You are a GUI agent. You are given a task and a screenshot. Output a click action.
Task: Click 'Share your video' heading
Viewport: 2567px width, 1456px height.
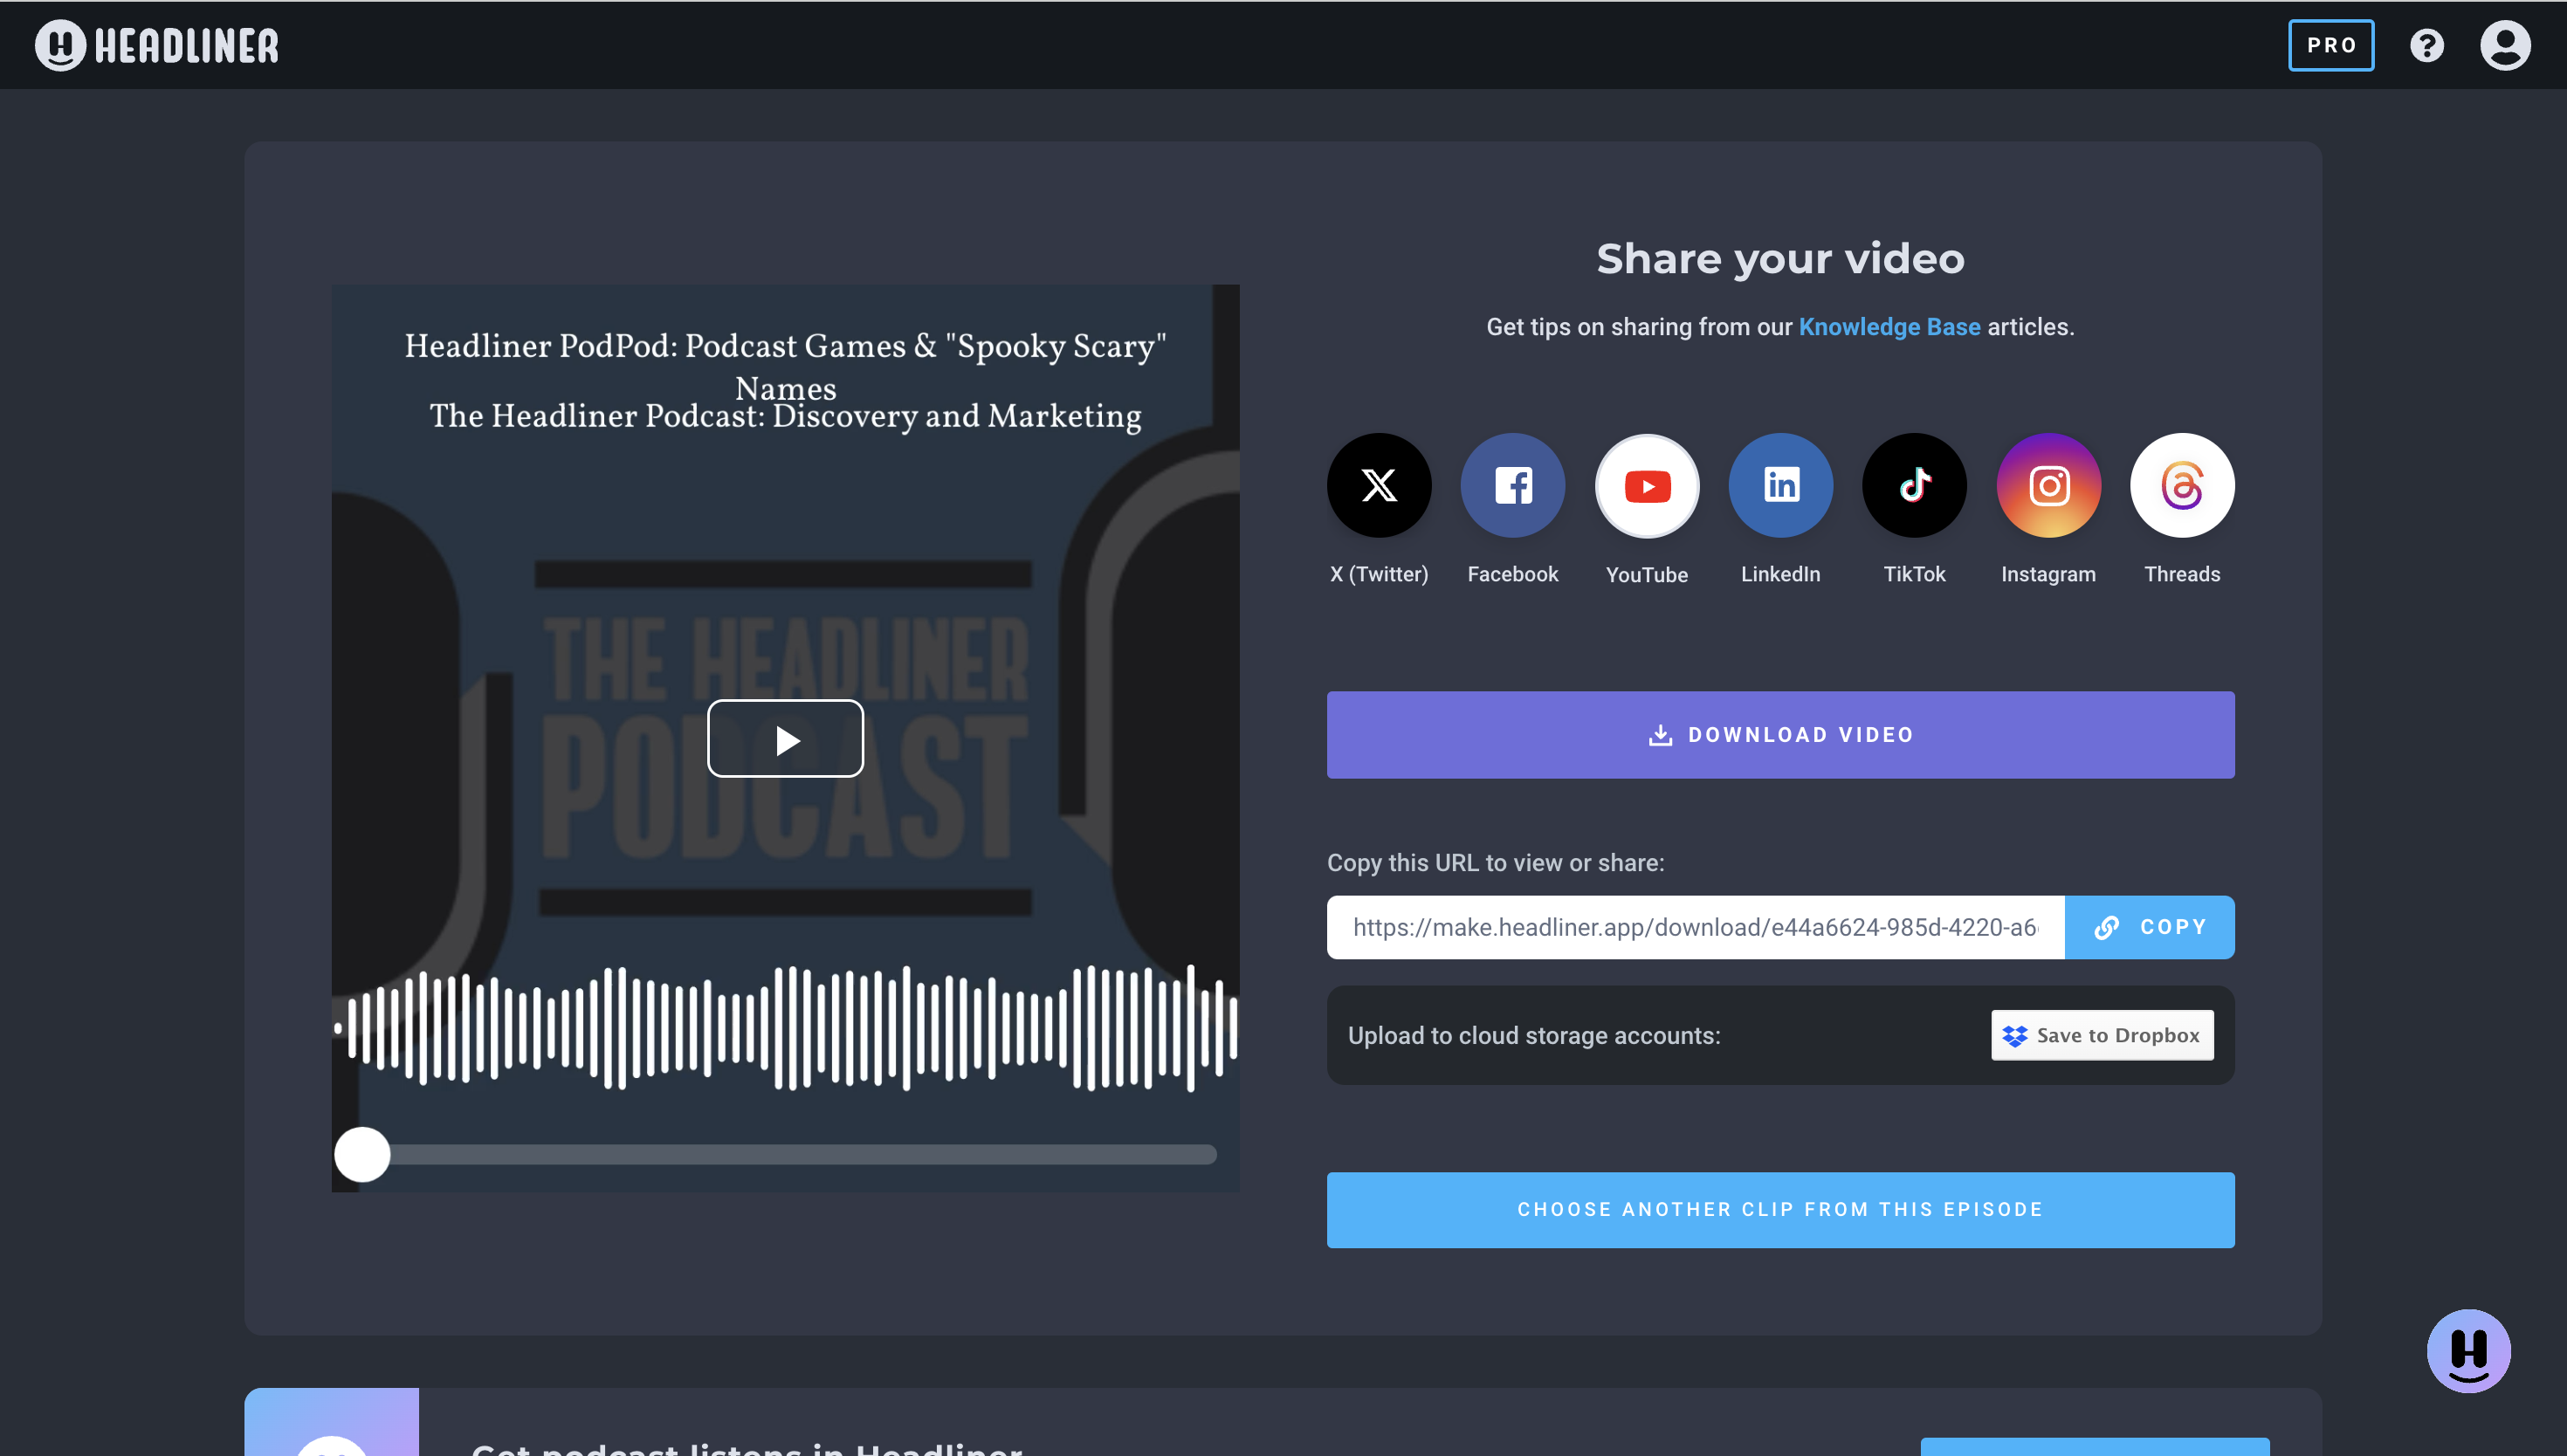1780,259
